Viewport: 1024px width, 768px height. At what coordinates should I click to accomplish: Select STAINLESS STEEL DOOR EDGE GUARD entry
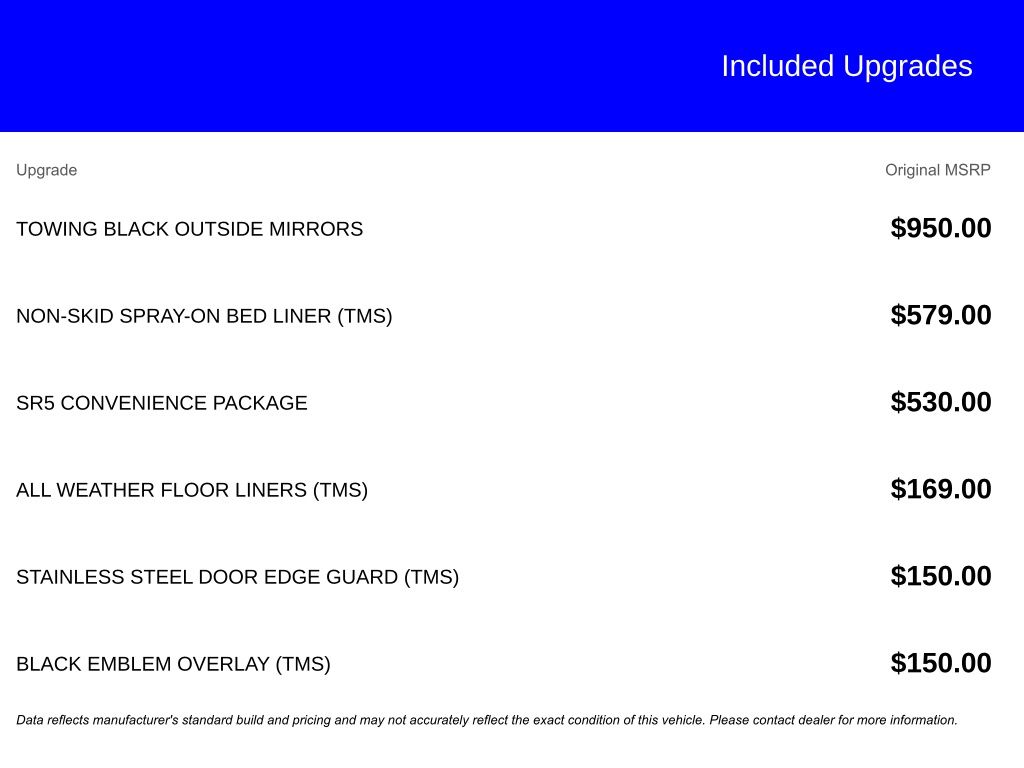pyautogui.click(x=238, y=577)
